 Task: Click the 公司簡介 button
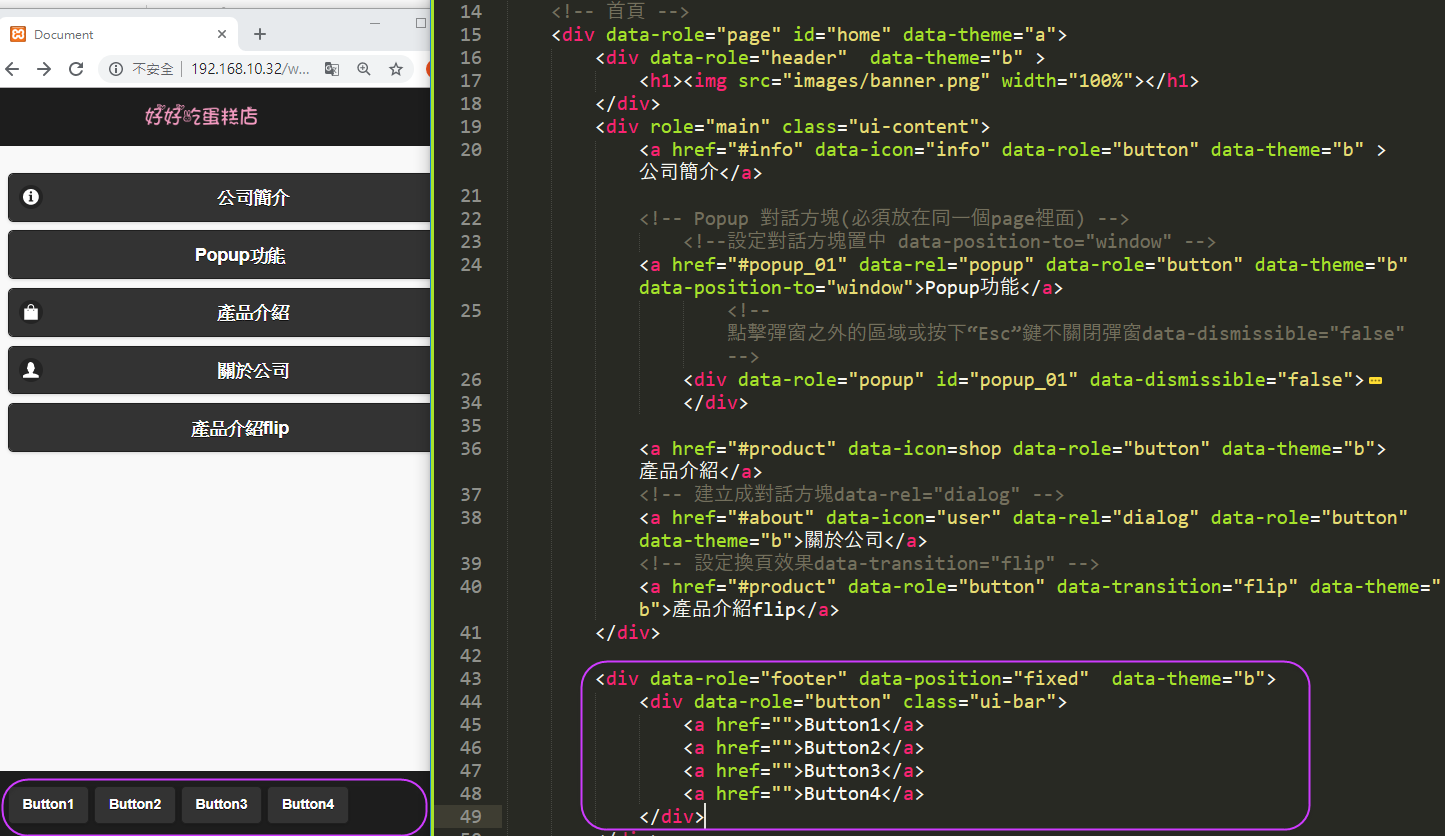click(220, 198)
